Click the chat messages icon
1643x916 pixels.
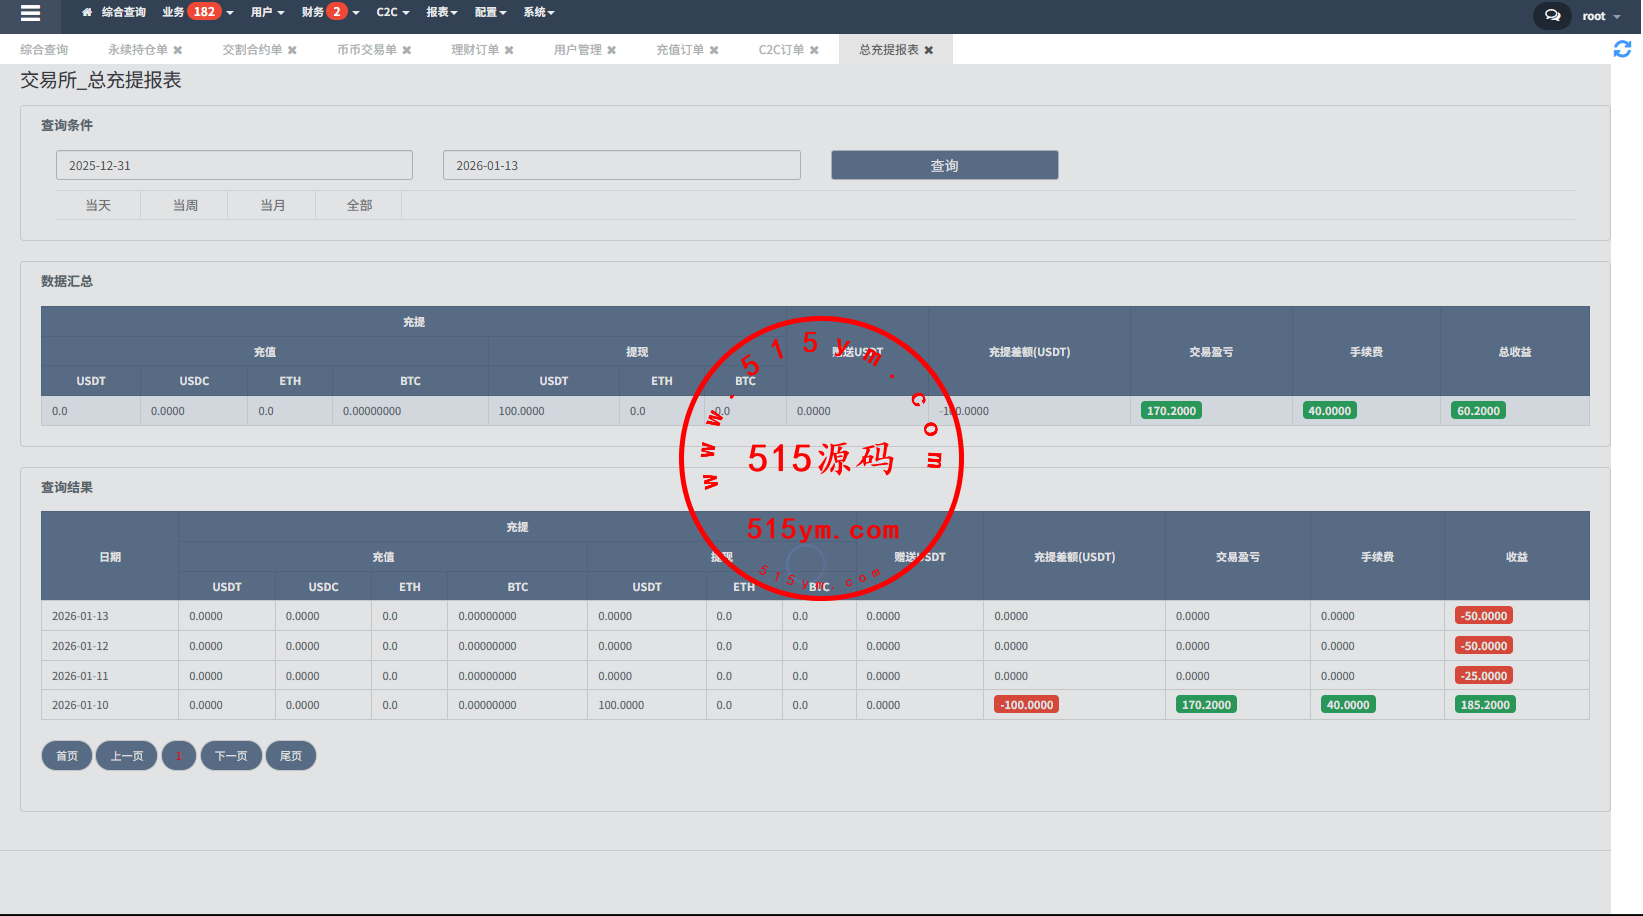pos(1552,15)
